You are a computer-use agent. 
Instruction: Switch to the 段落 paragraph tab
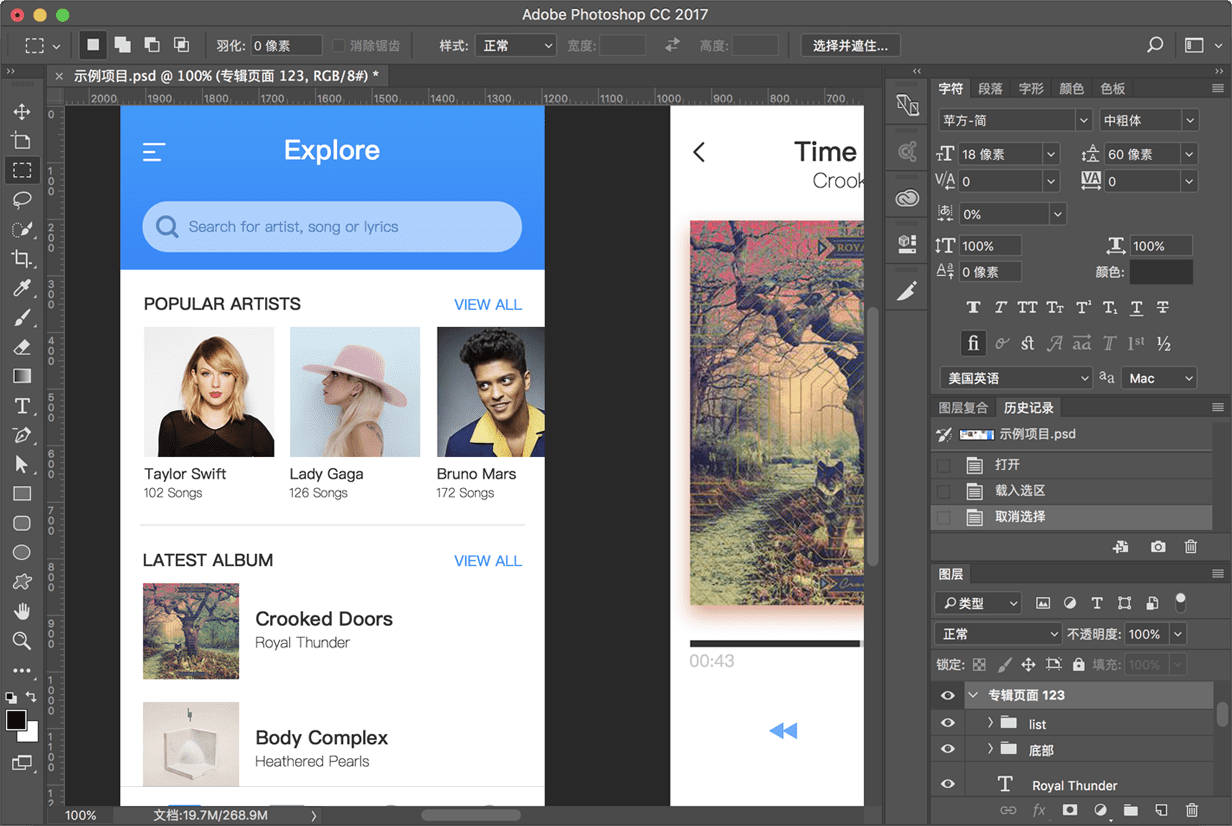[x=990, y=89]
